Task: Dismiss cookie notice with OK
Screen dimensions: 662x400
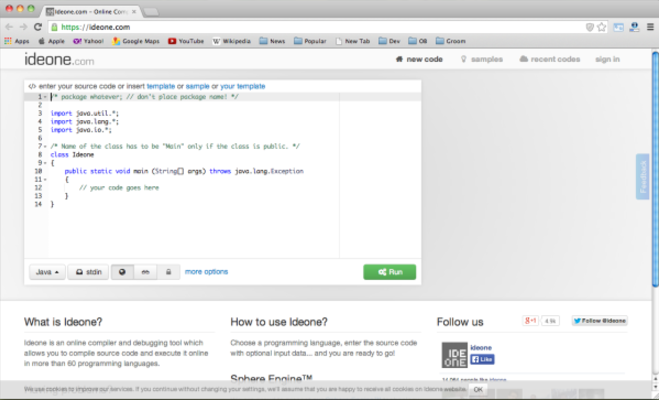Action: tap(478, 389)
